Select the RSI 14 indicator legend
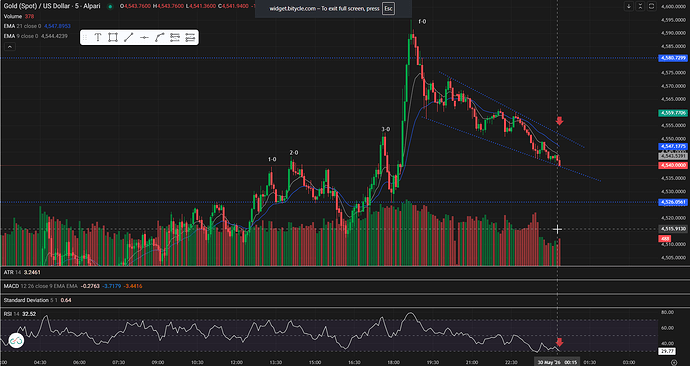 tap(20, 314)
